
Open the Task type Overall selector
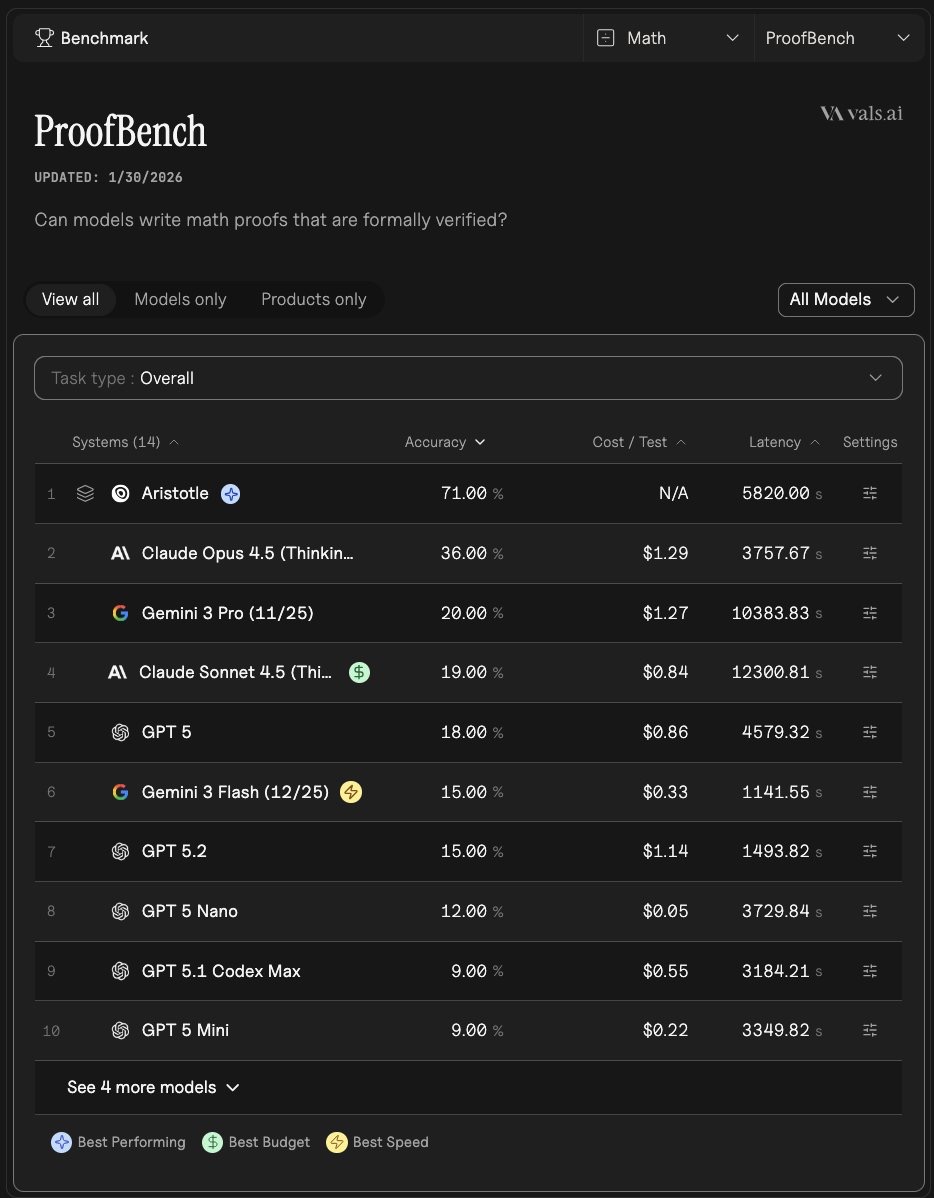point(468,378)
